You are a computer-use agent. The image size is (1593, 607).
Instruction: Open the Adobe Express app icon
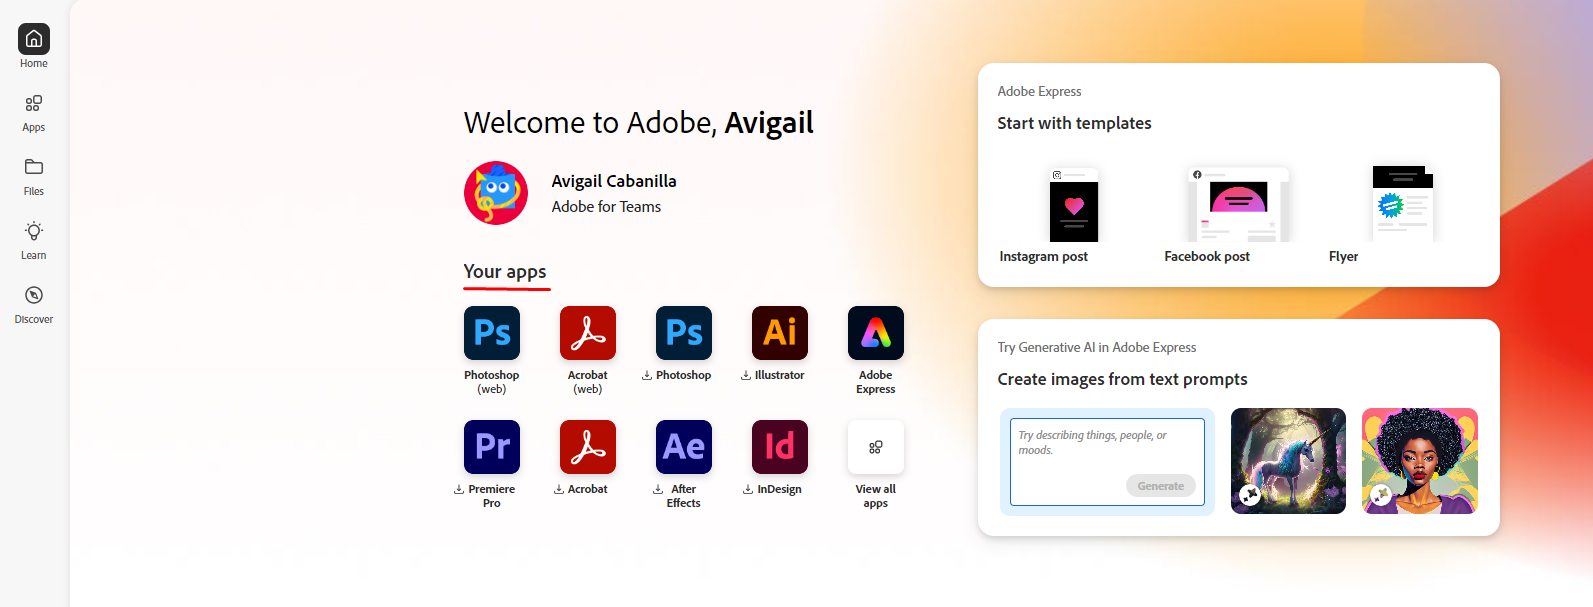[876, 333]
